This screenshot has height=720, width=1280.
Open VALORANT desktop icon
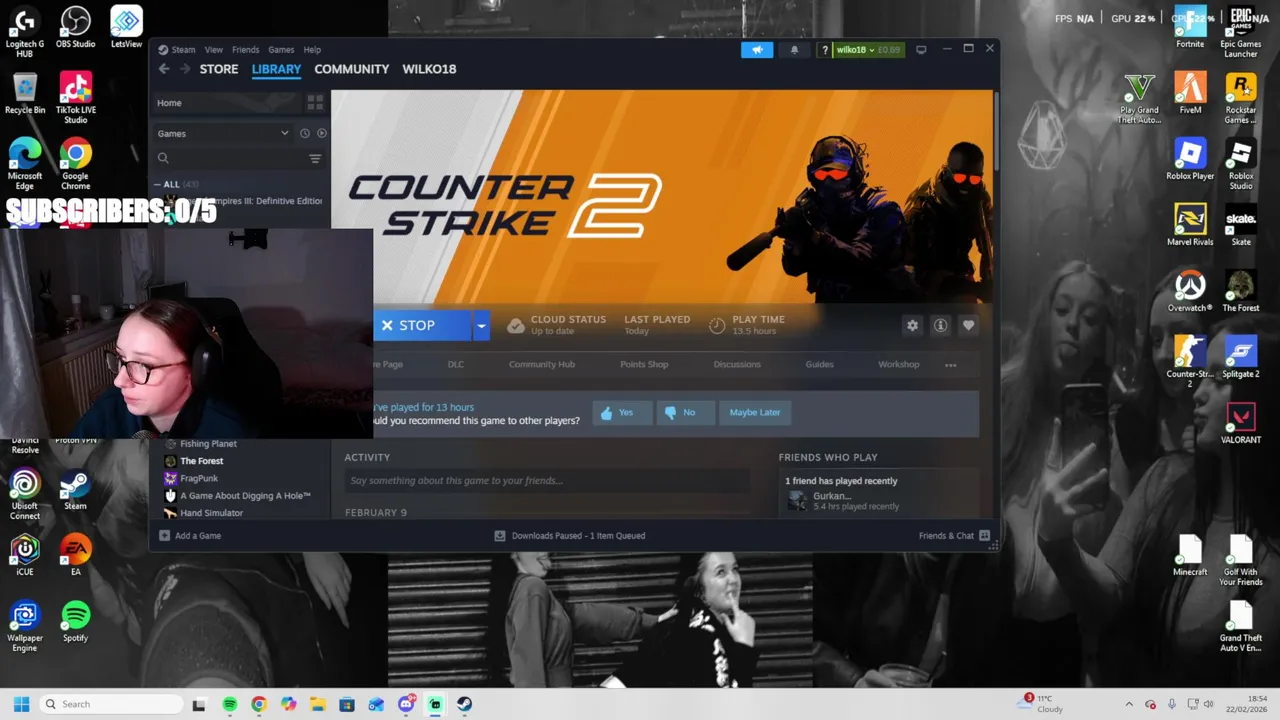[1240, 423]
